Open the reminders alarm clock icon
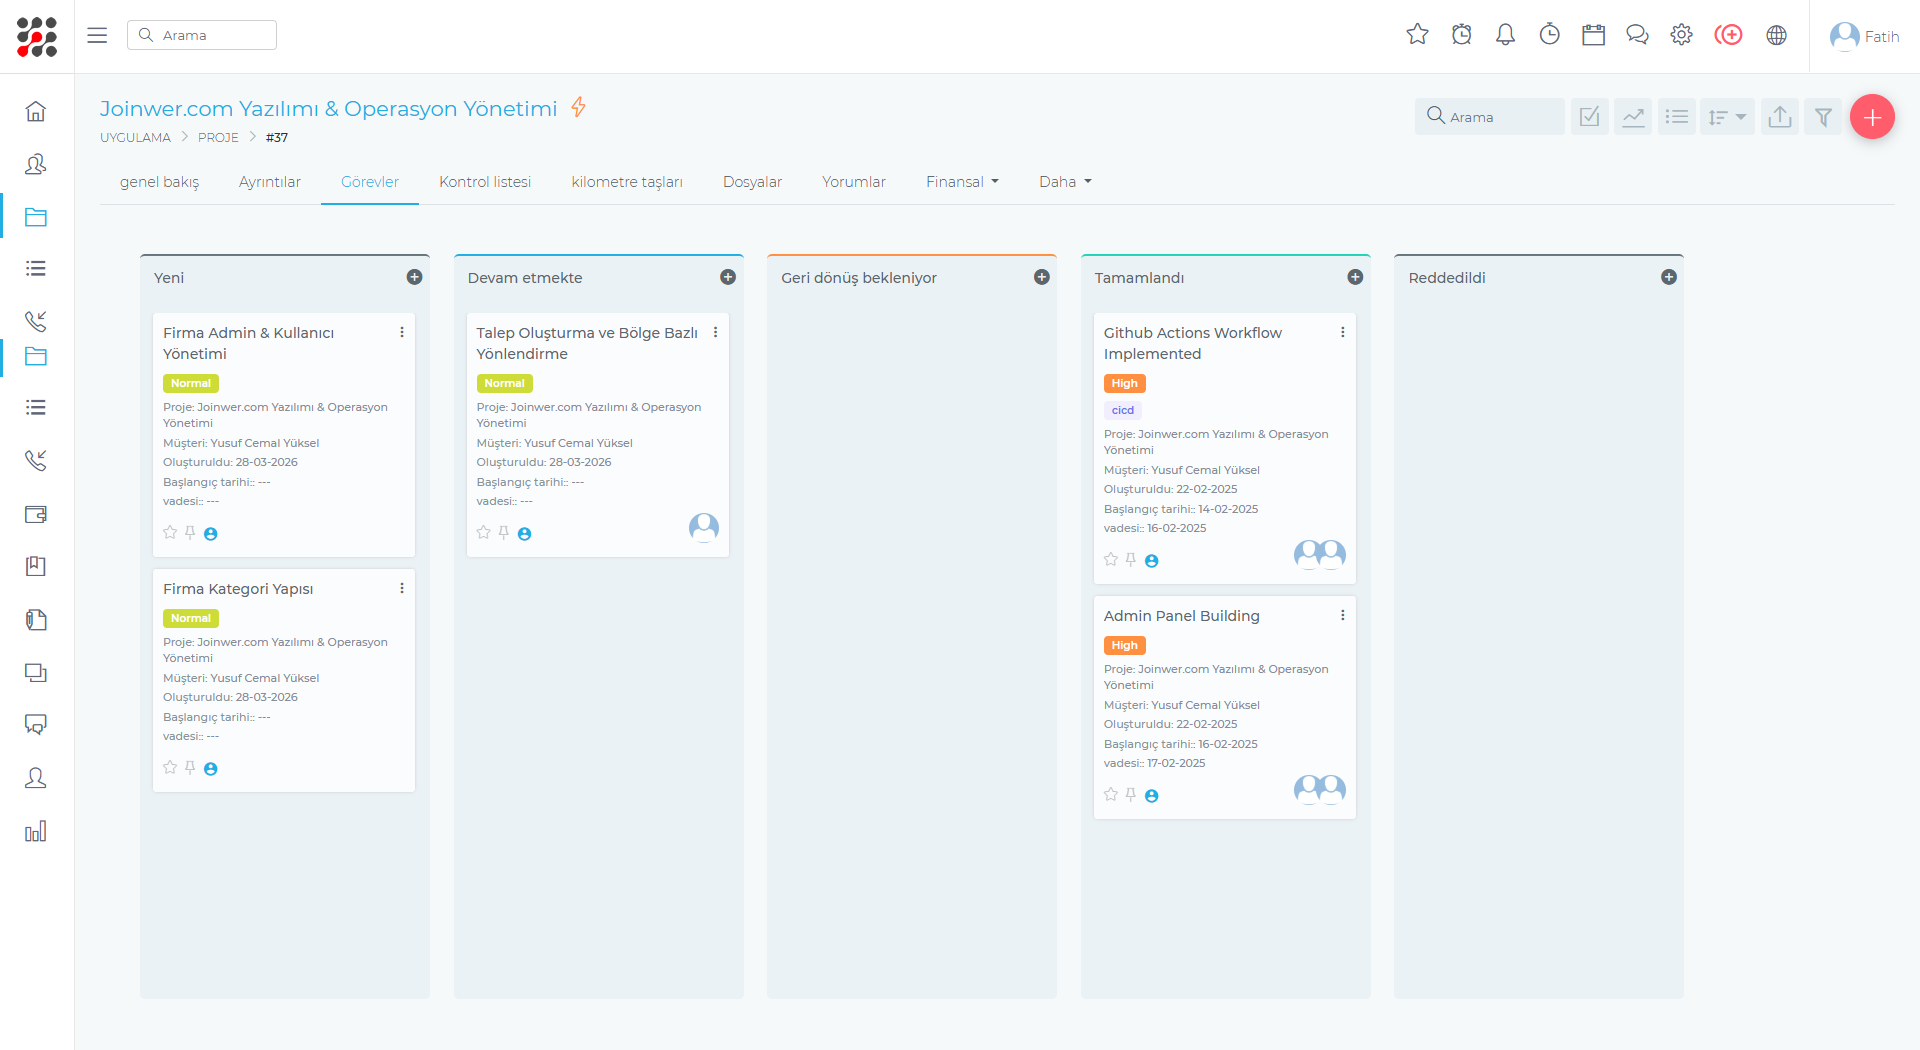Image resolution: width=1920 pixels, height=1050 pixels. (1461, 35)
